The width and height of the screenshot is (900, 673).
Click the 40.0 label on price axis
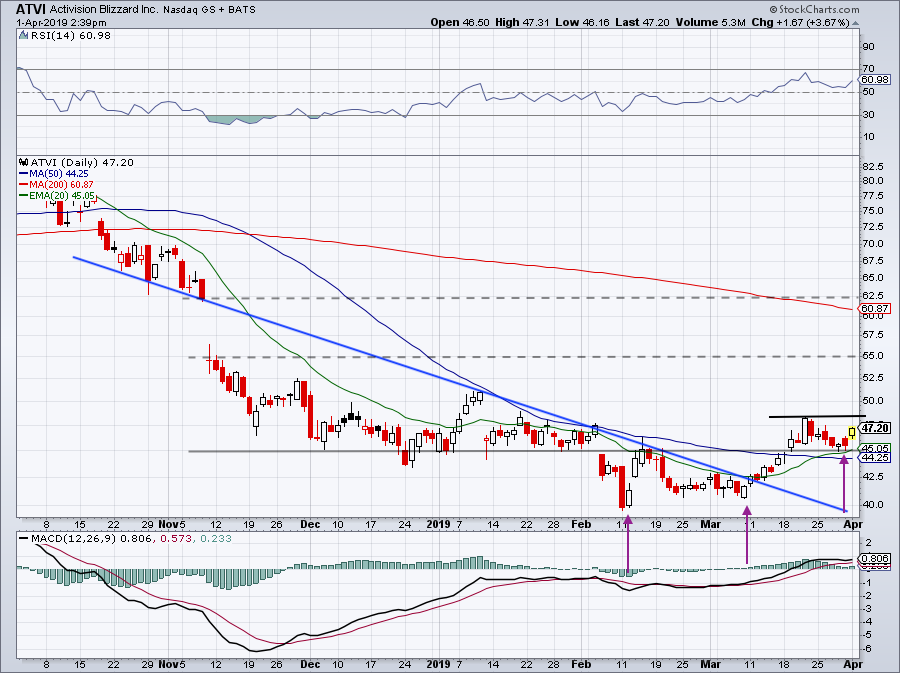coord(873,505)
